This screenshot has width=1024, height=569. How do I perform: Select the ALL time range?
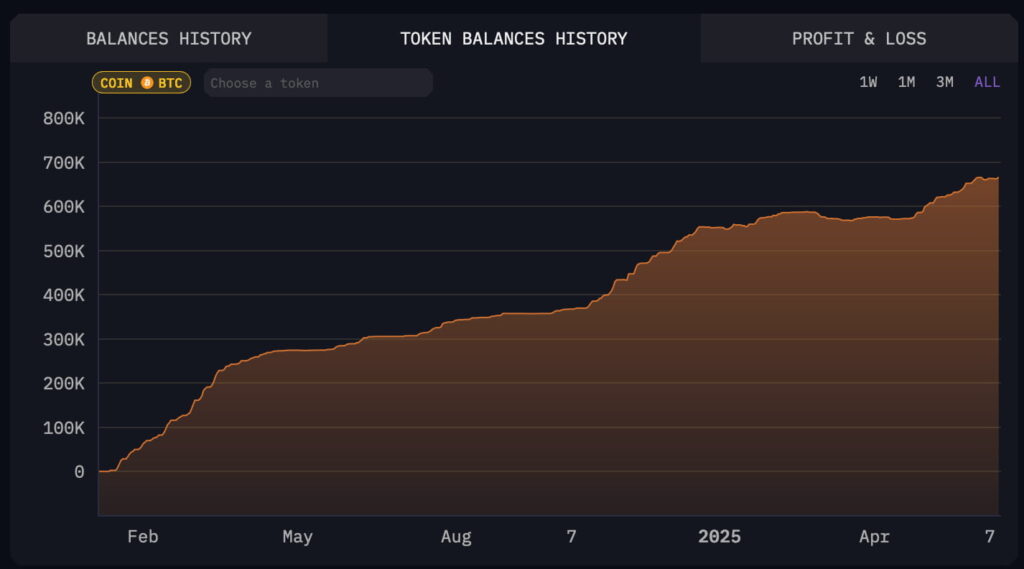pyautogui.click(x=987, y=82)
